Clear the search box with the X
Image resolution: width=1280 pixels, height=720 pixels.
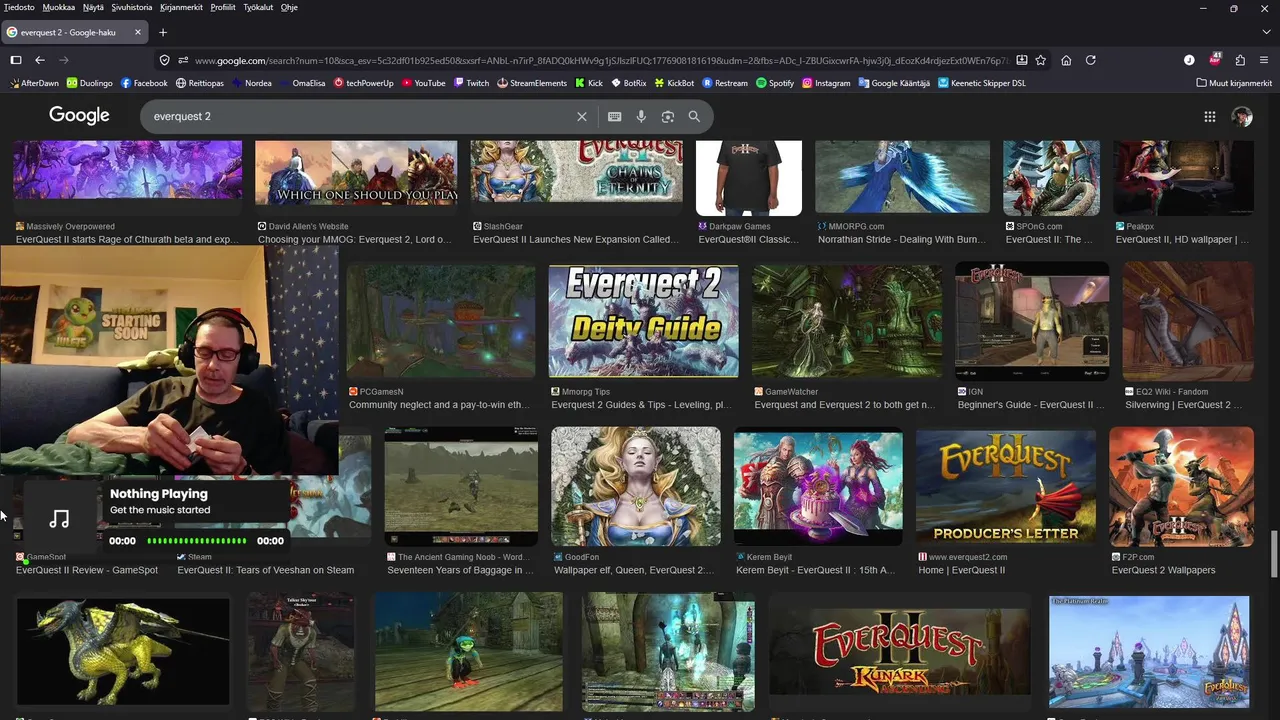click(582, 116)
